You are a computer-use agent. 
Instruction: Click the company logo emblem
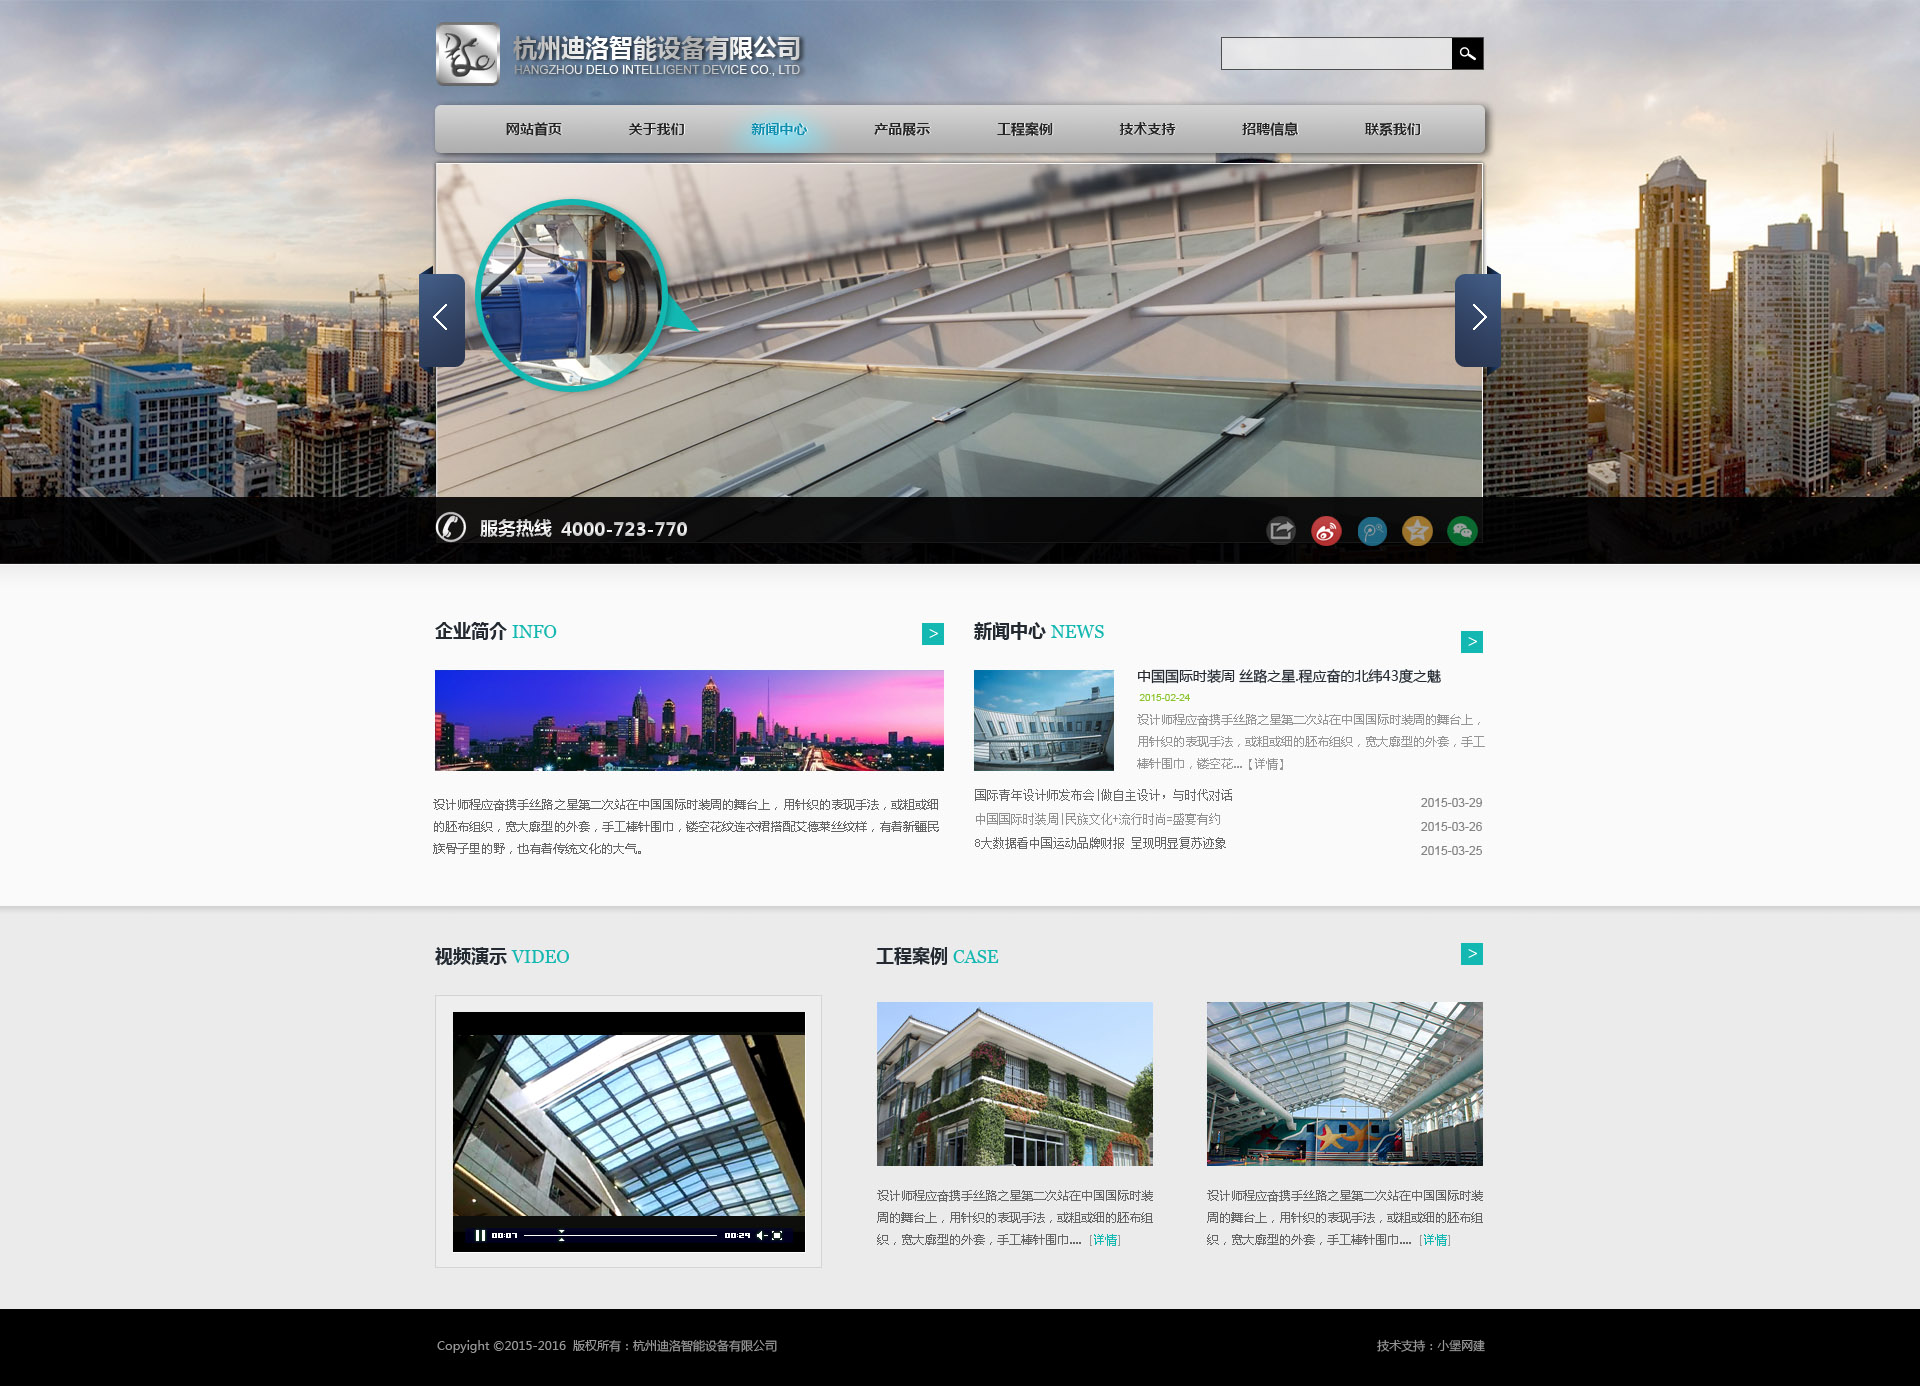coord(467,55)
